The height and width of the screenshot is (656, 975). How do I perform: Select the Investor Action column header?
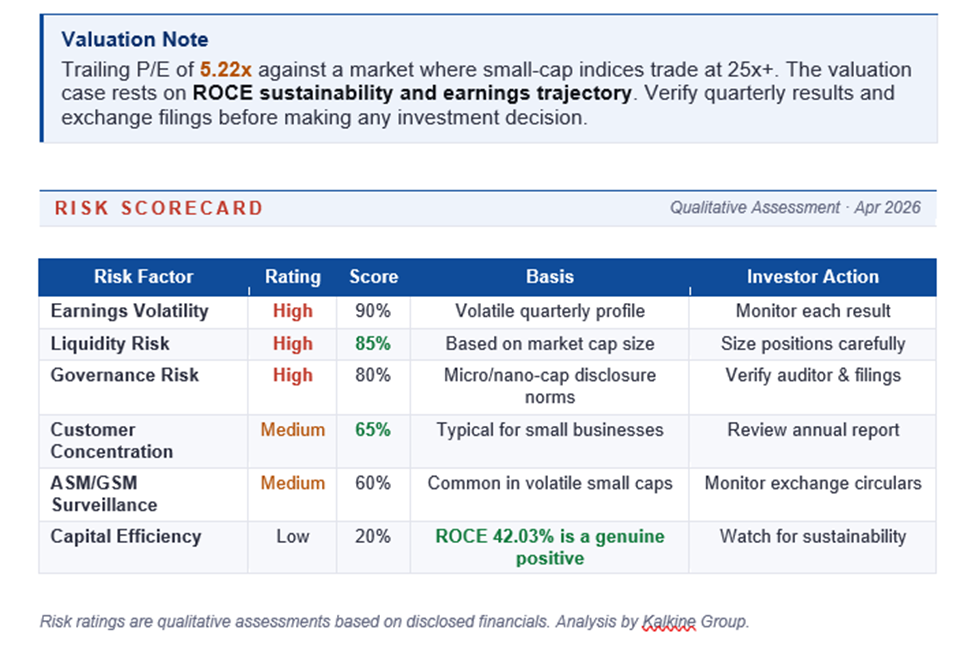(812, 277)
